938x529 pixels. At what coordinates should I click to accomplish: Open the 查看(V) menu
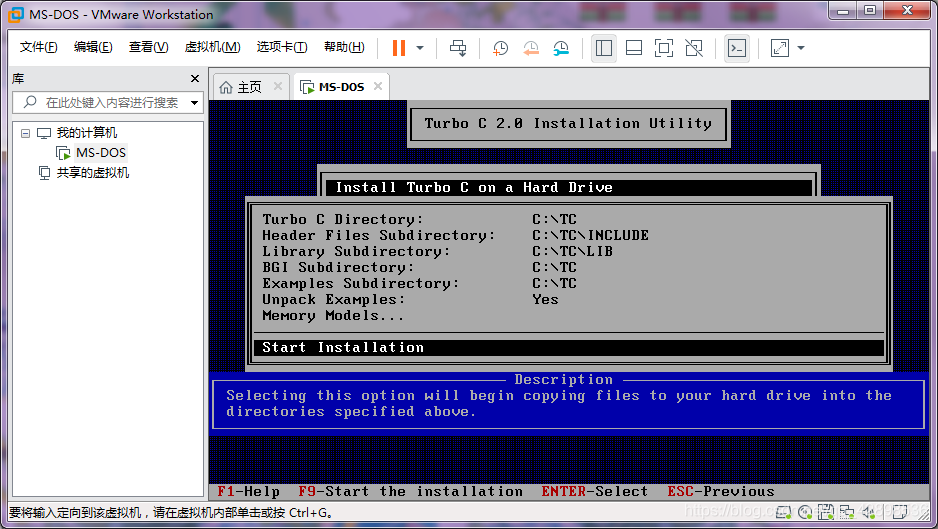pyautogui.click(x=148, y=47)
